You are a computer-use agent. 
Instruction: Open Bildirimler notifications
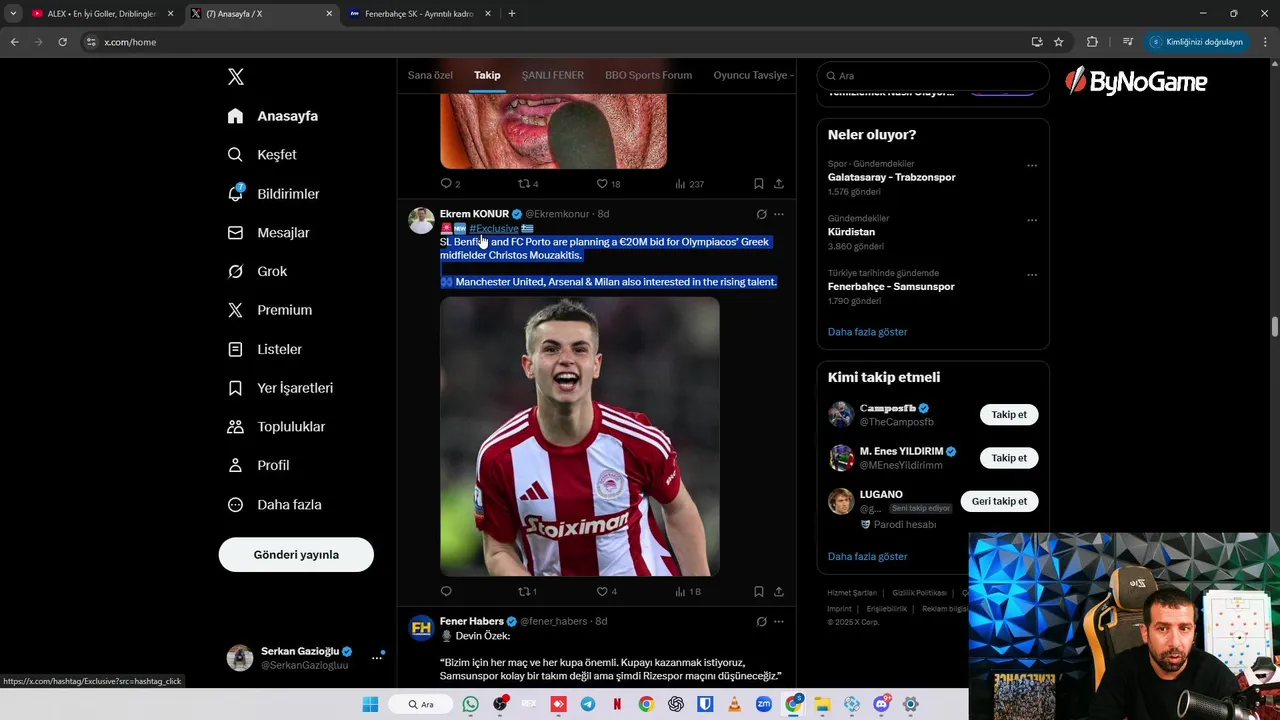tap(273, 194)
